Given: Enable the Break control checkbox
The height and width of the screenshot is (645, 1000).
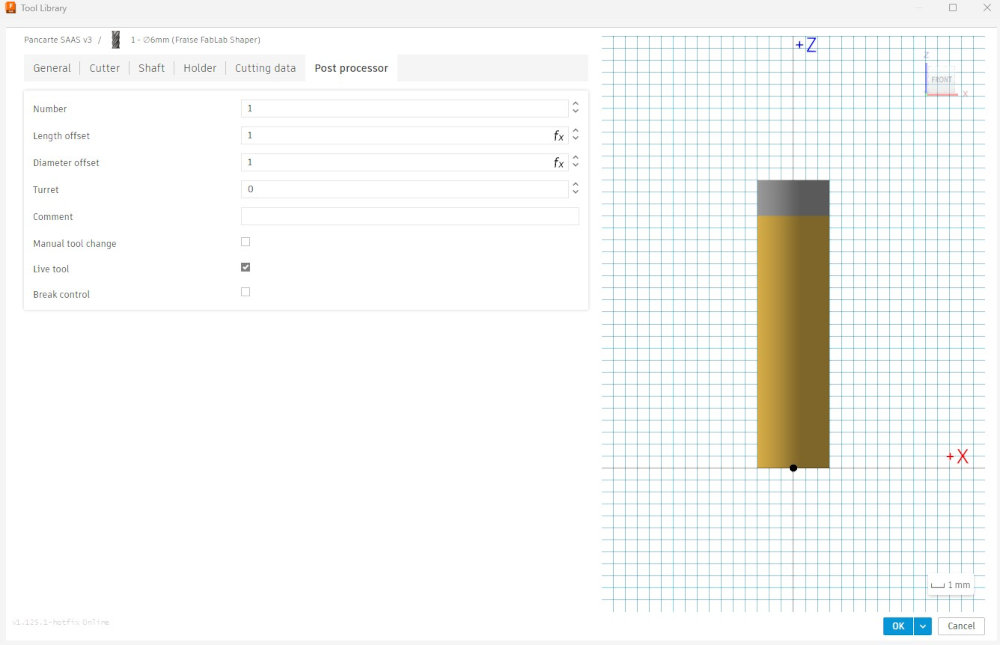Looking at the screenshot, I should (x=246, y=292).
